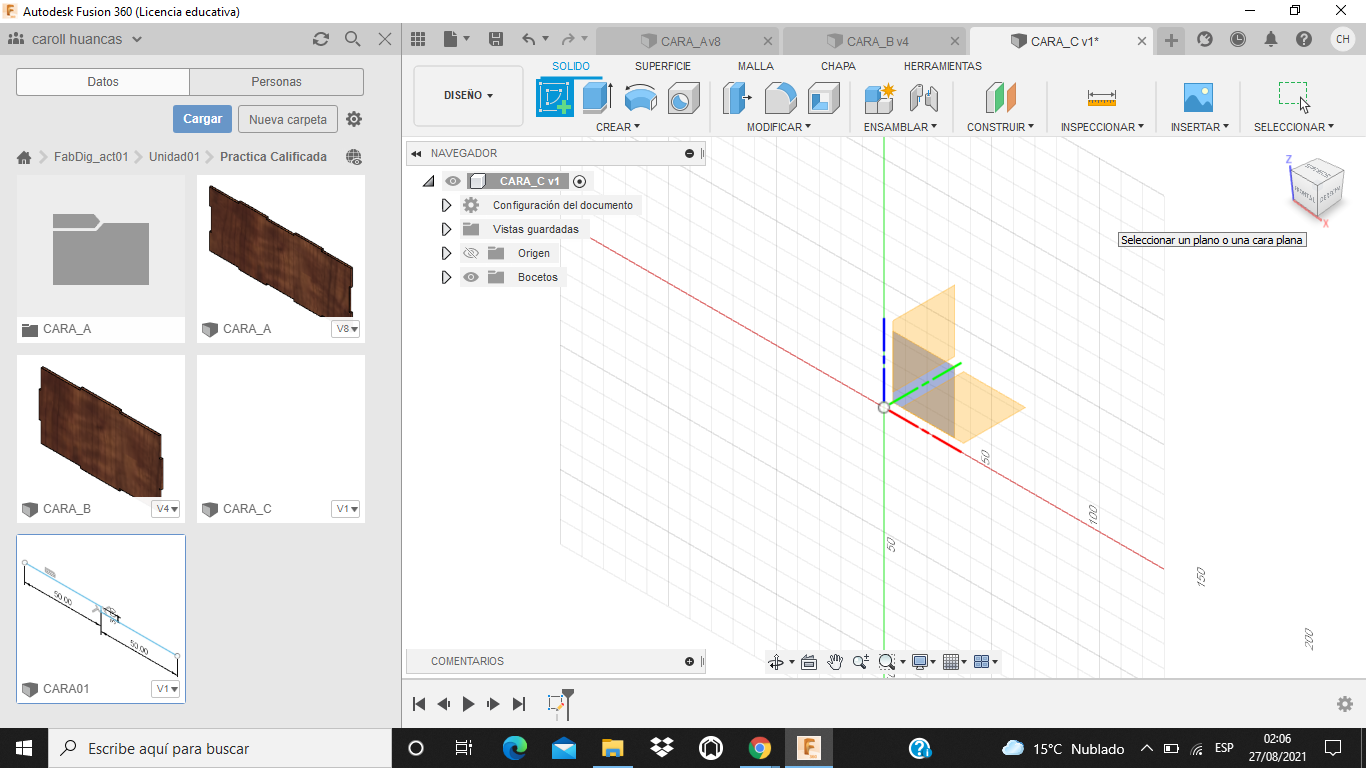
Task: Open the data panel grid icon
Action: tap(418, 39)
